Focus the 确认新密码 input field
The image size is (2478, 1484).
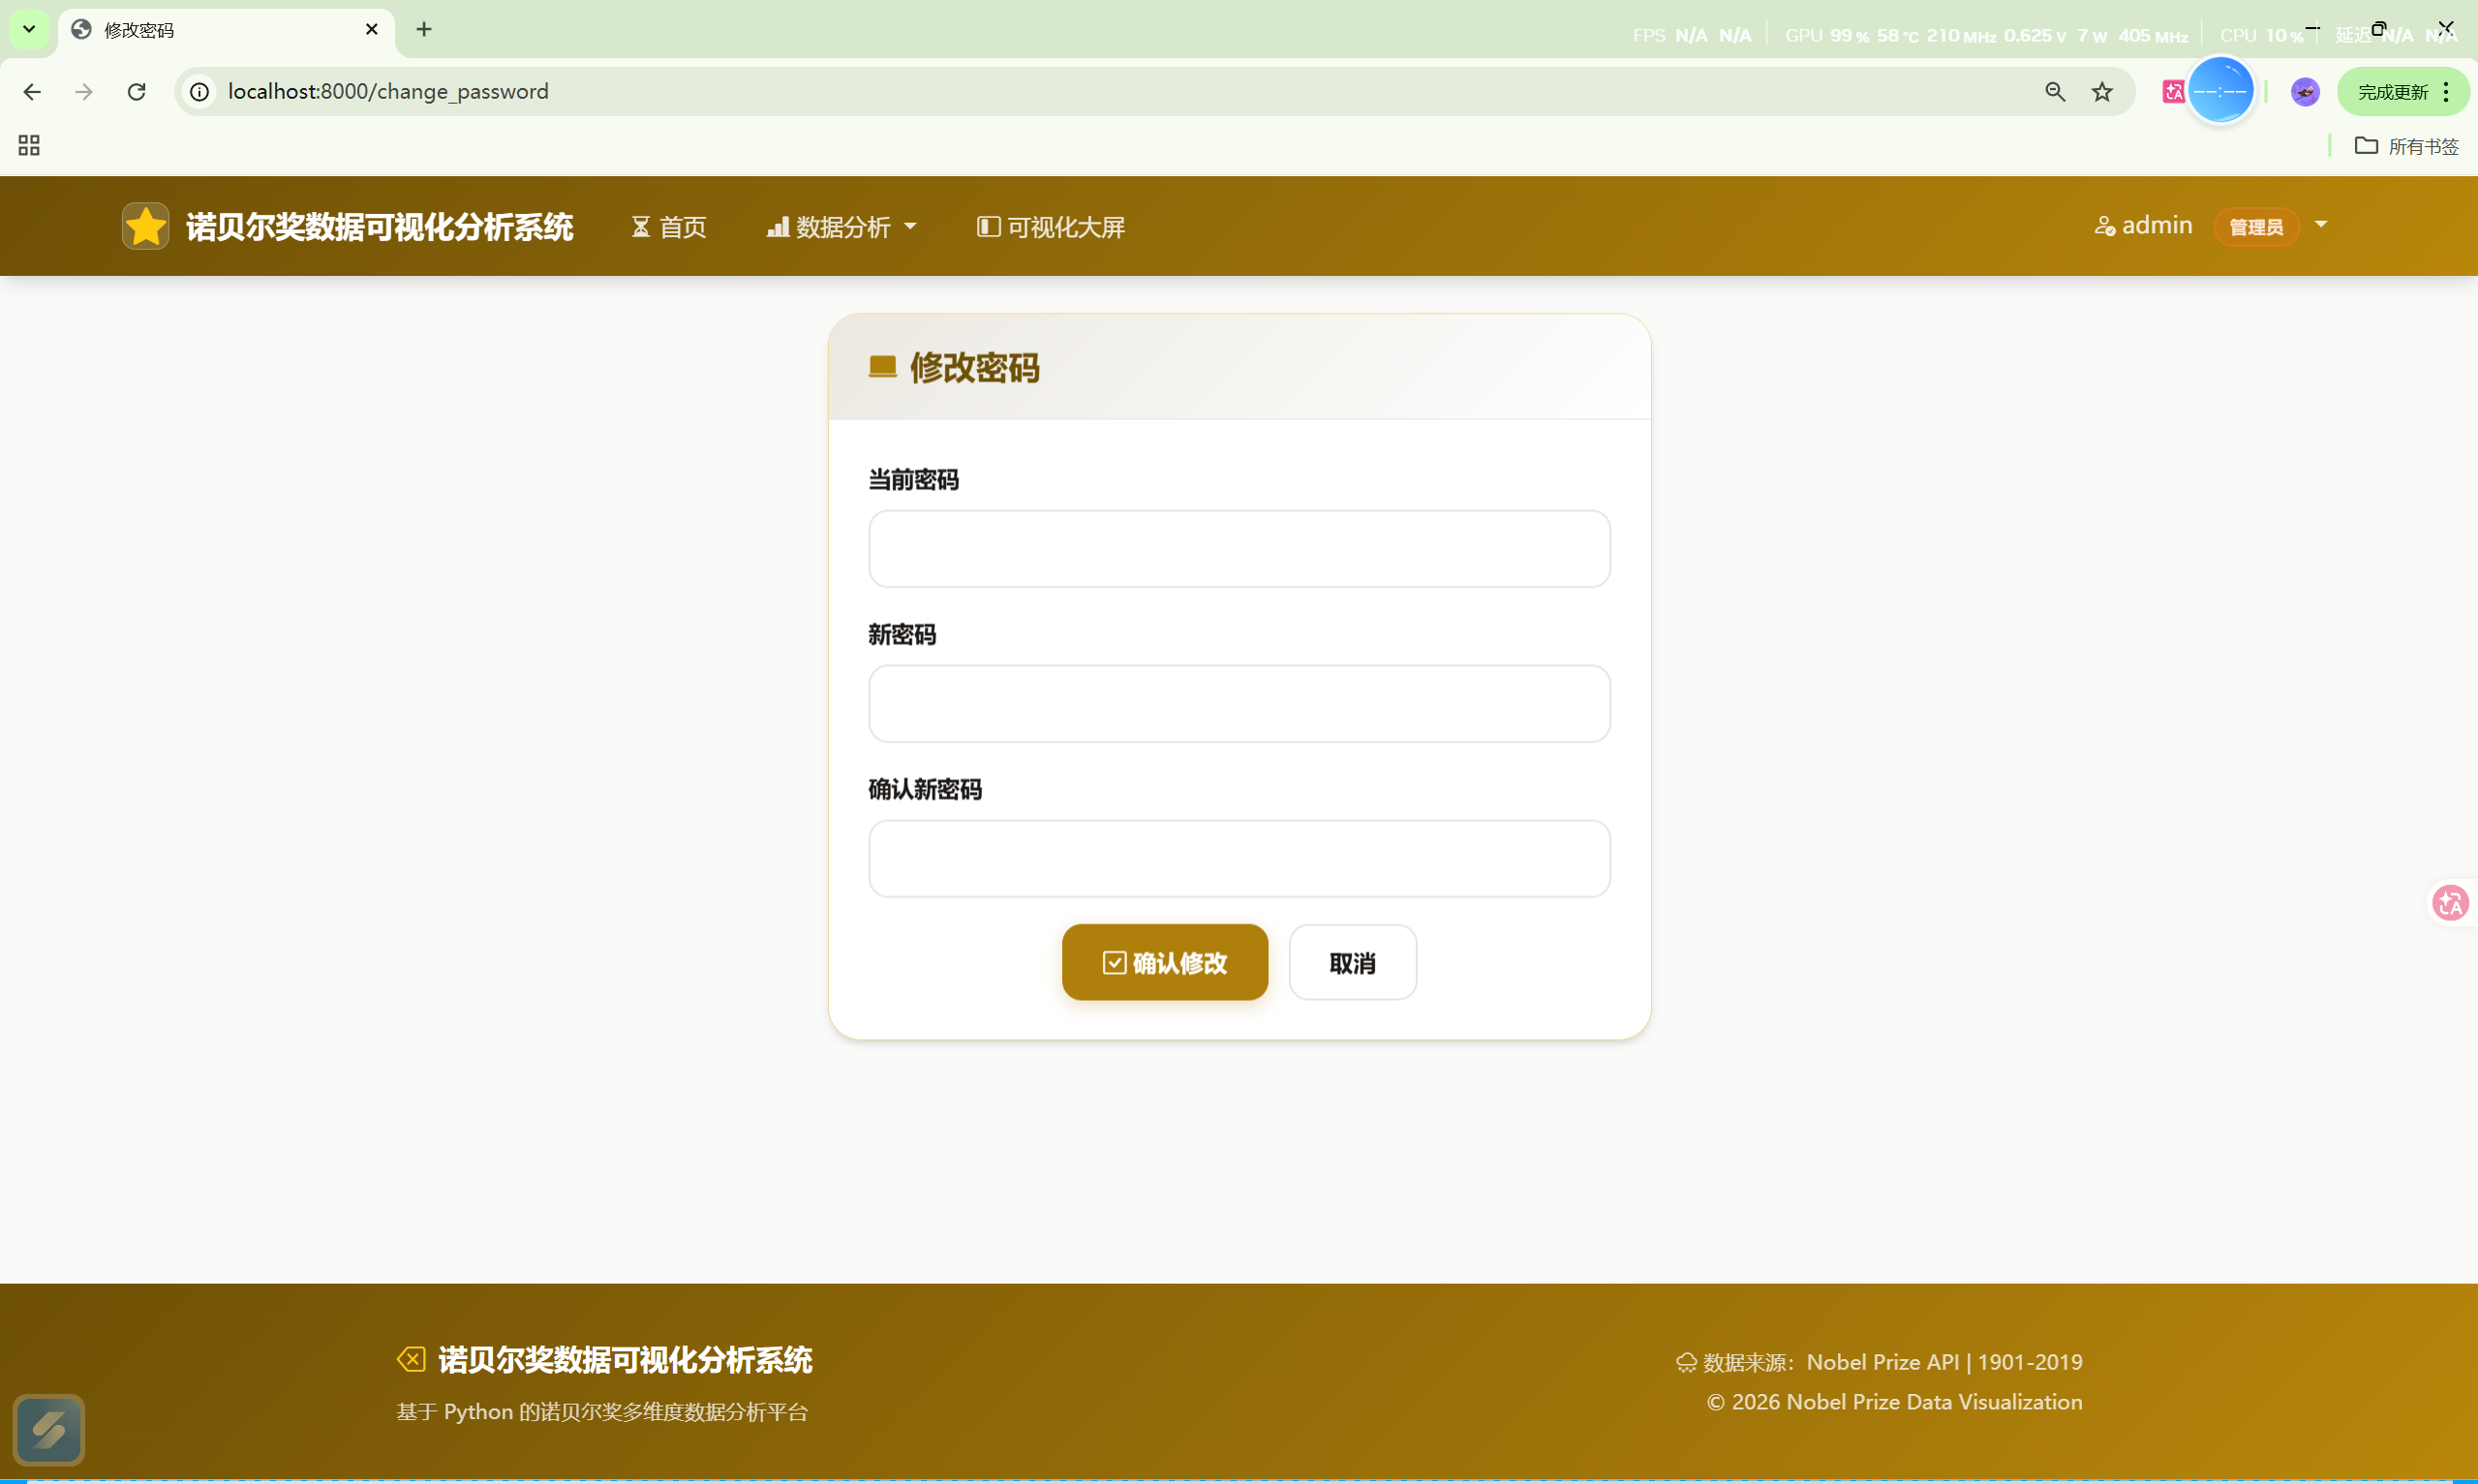[x=1239, y=859]
